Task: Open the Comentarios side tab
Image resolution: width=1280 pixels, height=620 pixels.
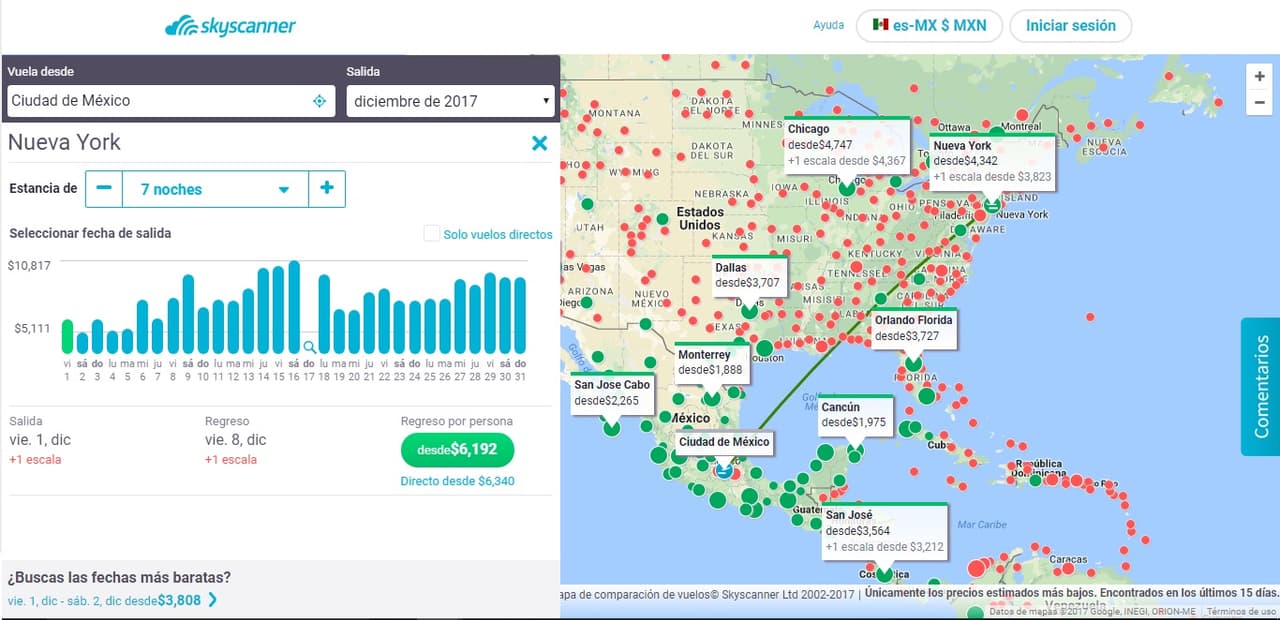Action: click(x=1260, y=386)
